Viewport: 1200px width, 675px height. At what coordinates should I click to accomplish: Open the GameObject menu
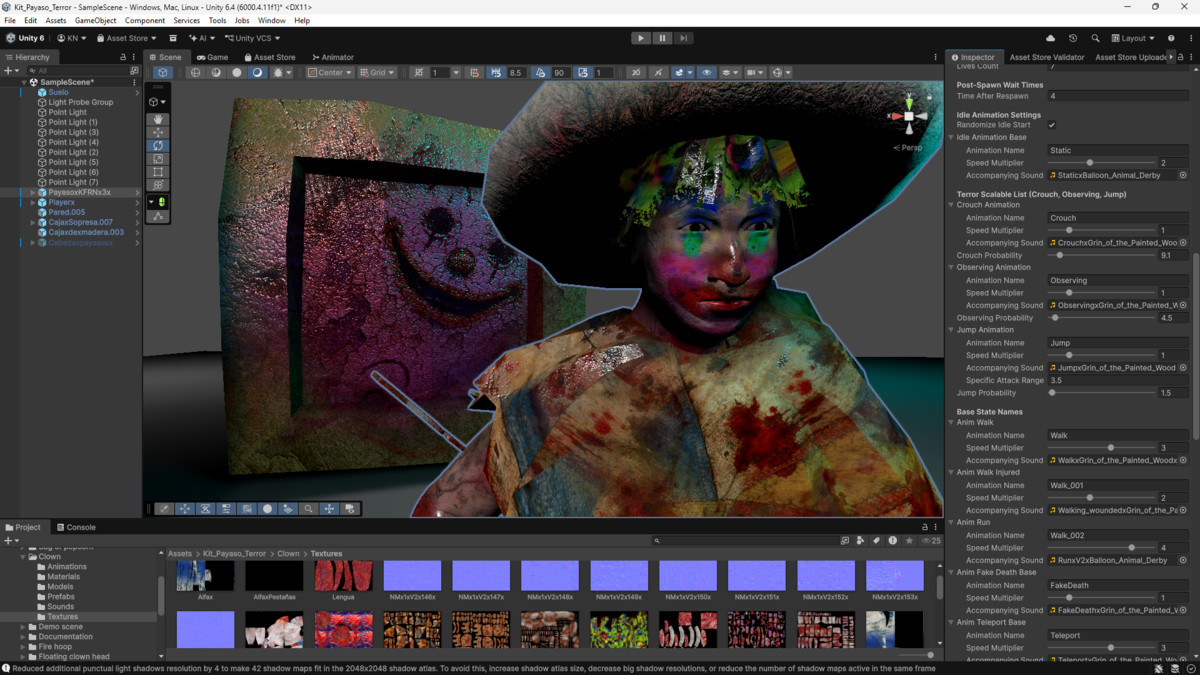(x=95, y=20)
